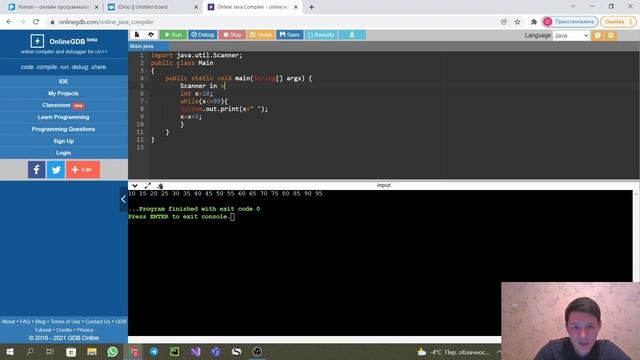Go to Login page
The image size is (640, 360).
click(x=63, y=153)
